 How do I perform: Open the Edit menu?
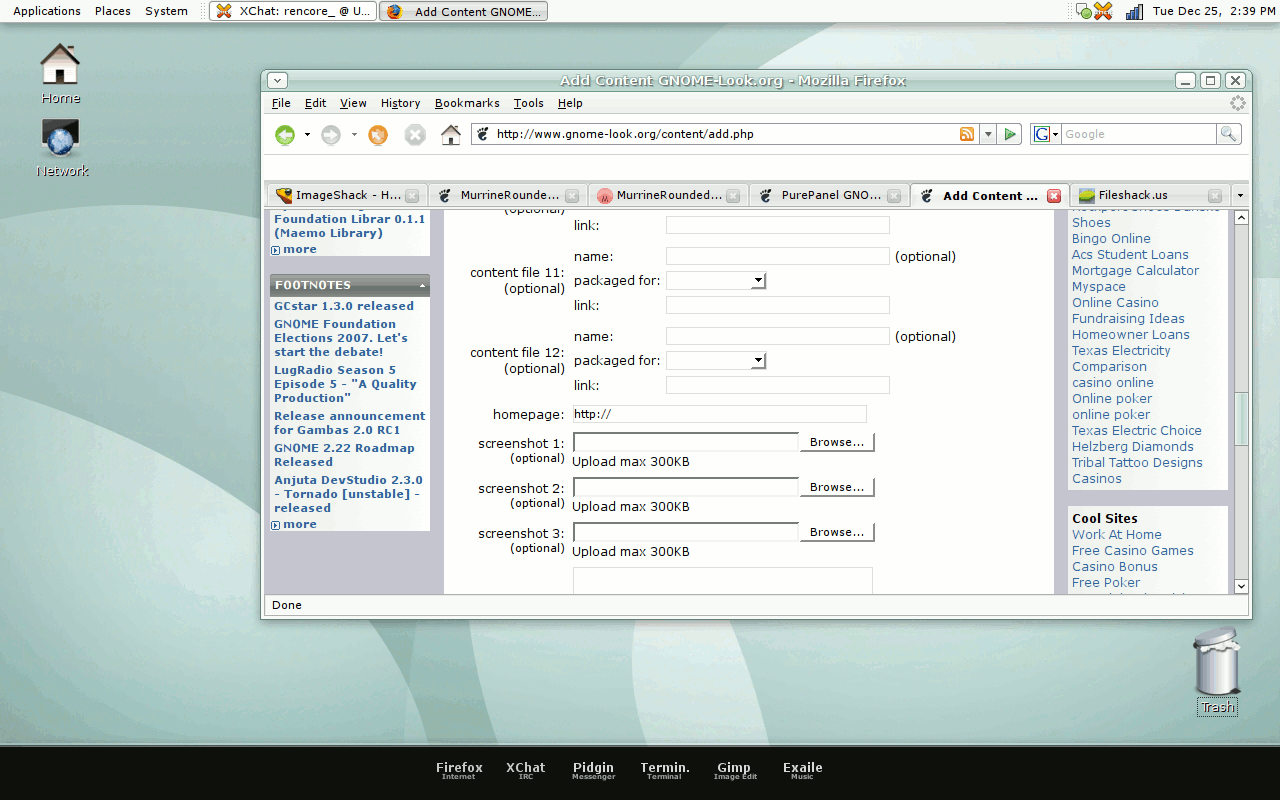316,103
